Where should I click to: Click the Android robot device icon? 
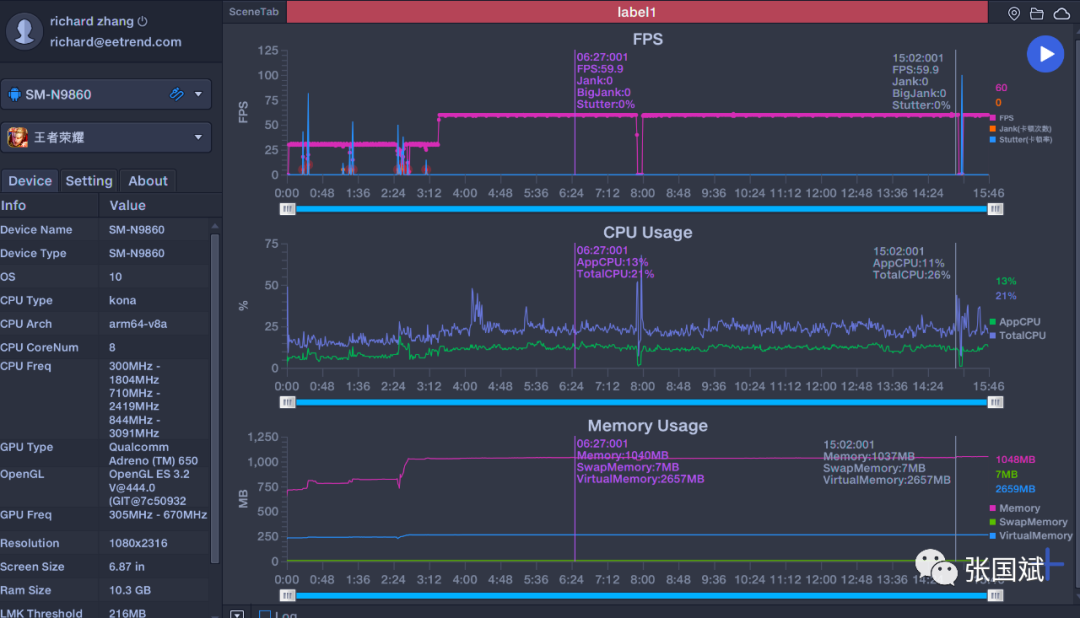[15, 94]
